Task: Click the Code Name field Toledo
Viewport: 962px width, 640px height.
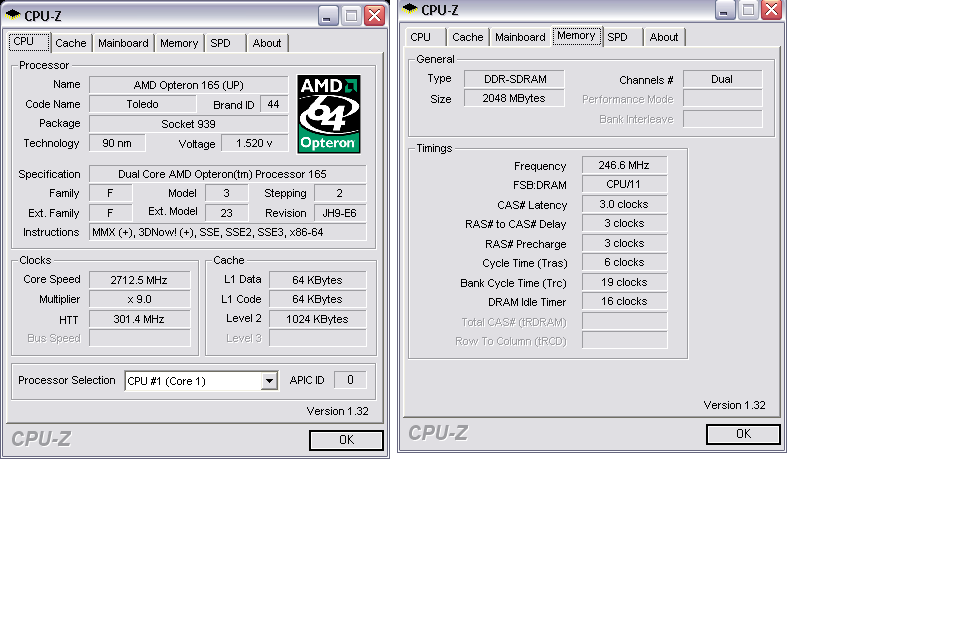Action: (142, 104)
